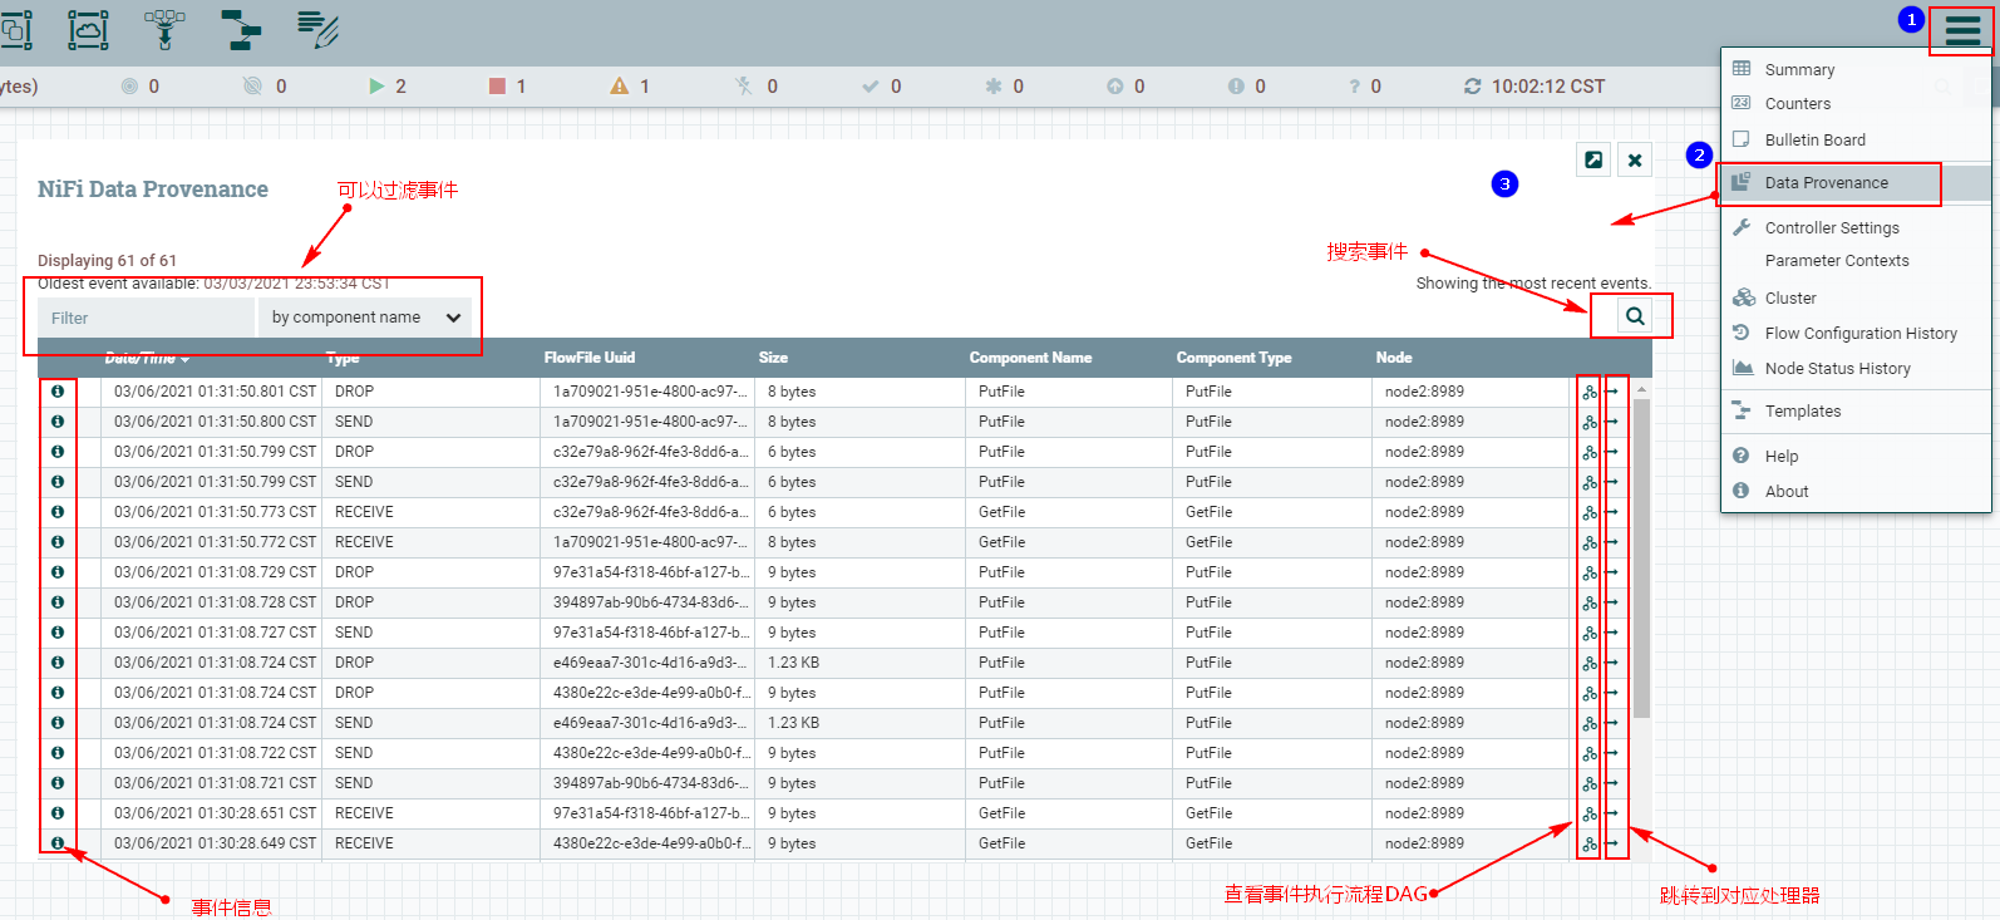Click into the Filter text field
The width and height of the screenshot is (2000, 920).
point(146,317)
